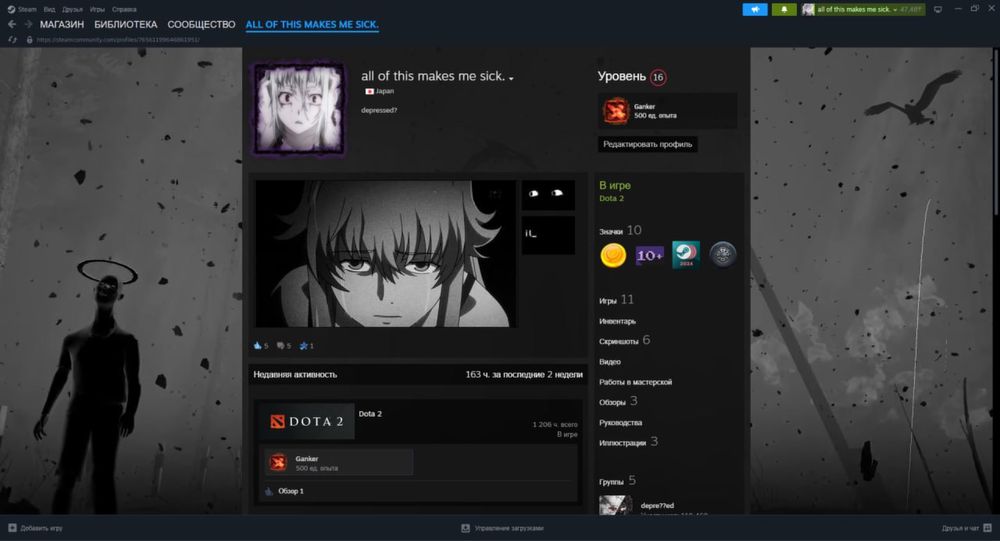
Task: Open Работы в мастерской link
Action: click(635, 382)
